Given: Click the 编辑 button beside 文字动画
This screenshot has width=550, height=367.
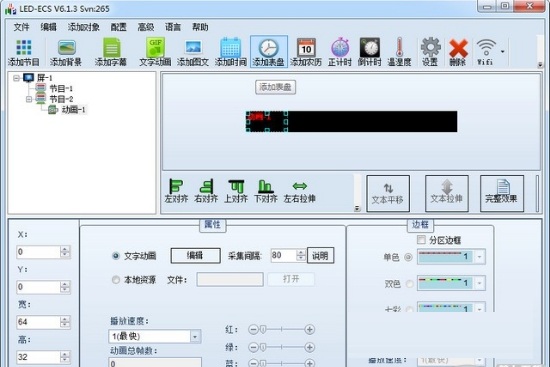Looking at the screenshot, I should (x=195, y=255).
